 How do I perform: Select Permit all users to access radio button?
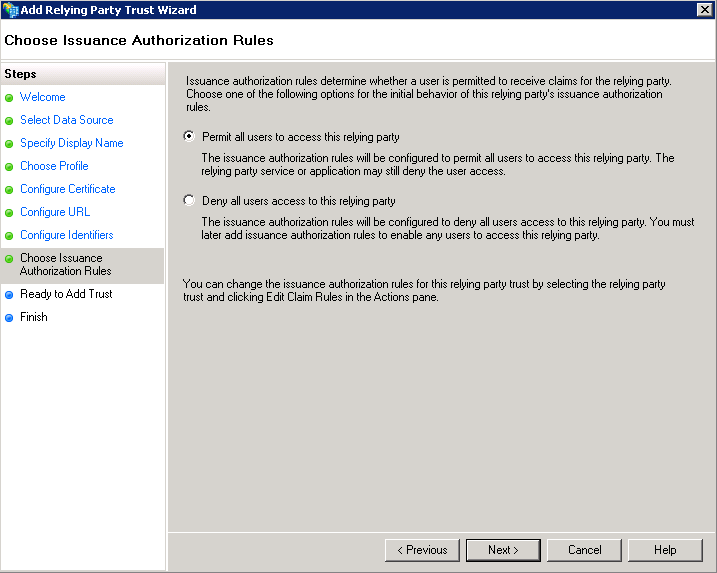click(x=190, y=137)
